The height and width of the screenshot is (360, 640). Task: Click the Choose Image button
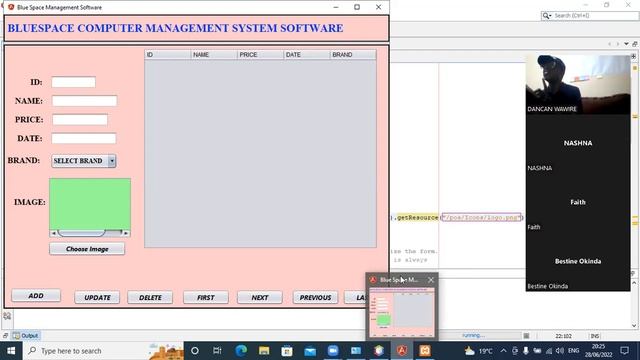click(87, 249)
